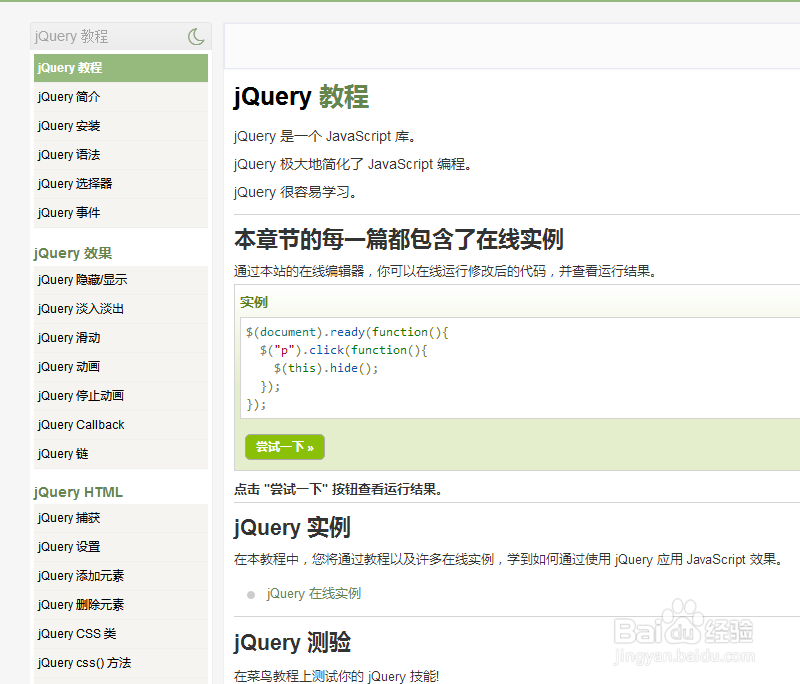Open jQuery css() 方法 chapter

(121, 663)
